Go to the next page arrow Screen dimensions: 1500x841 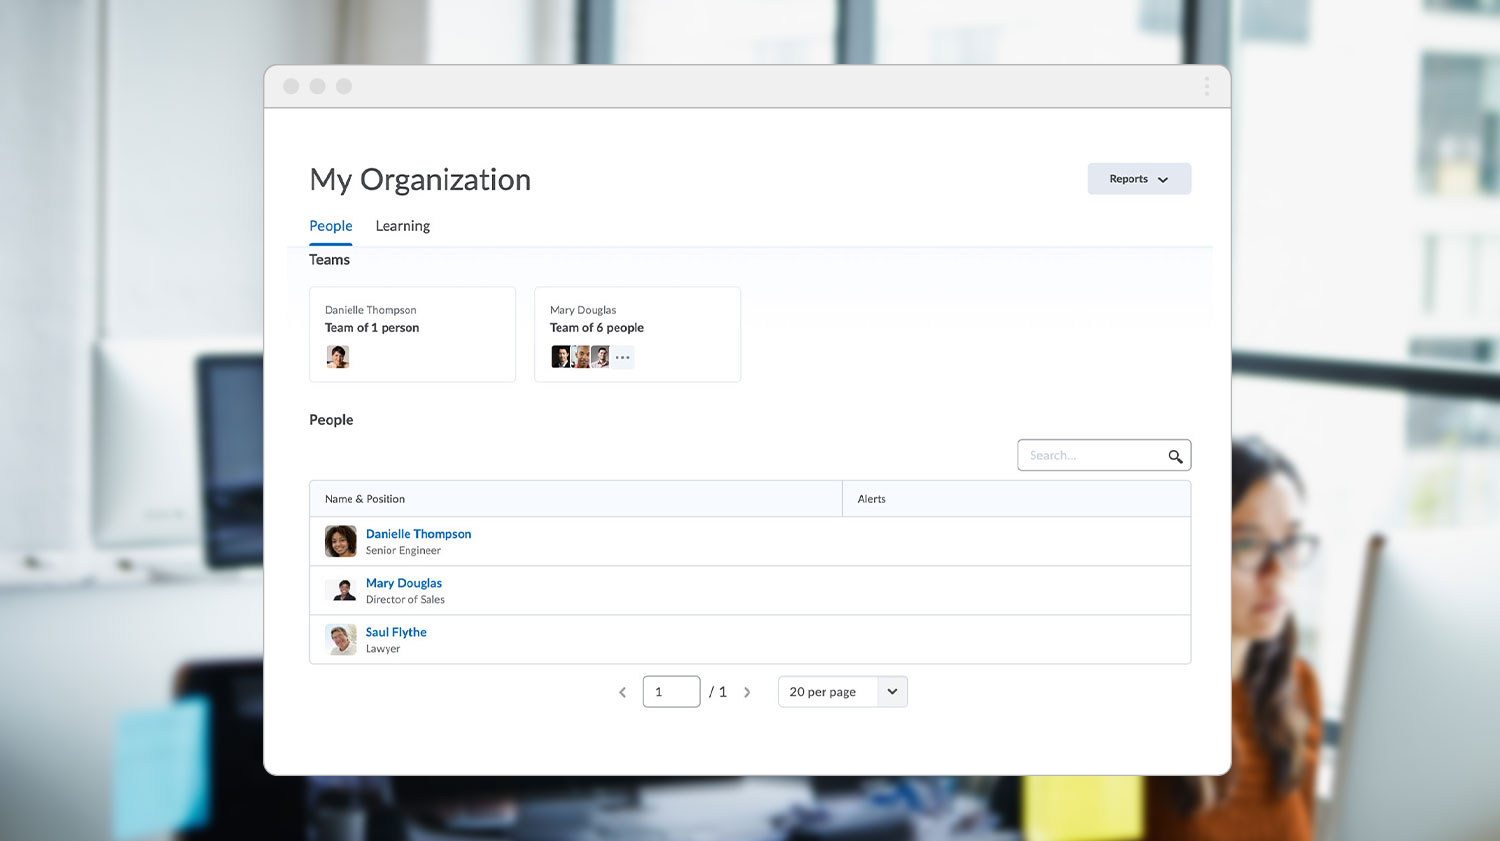pyautogui.click(x=747, y=692)
